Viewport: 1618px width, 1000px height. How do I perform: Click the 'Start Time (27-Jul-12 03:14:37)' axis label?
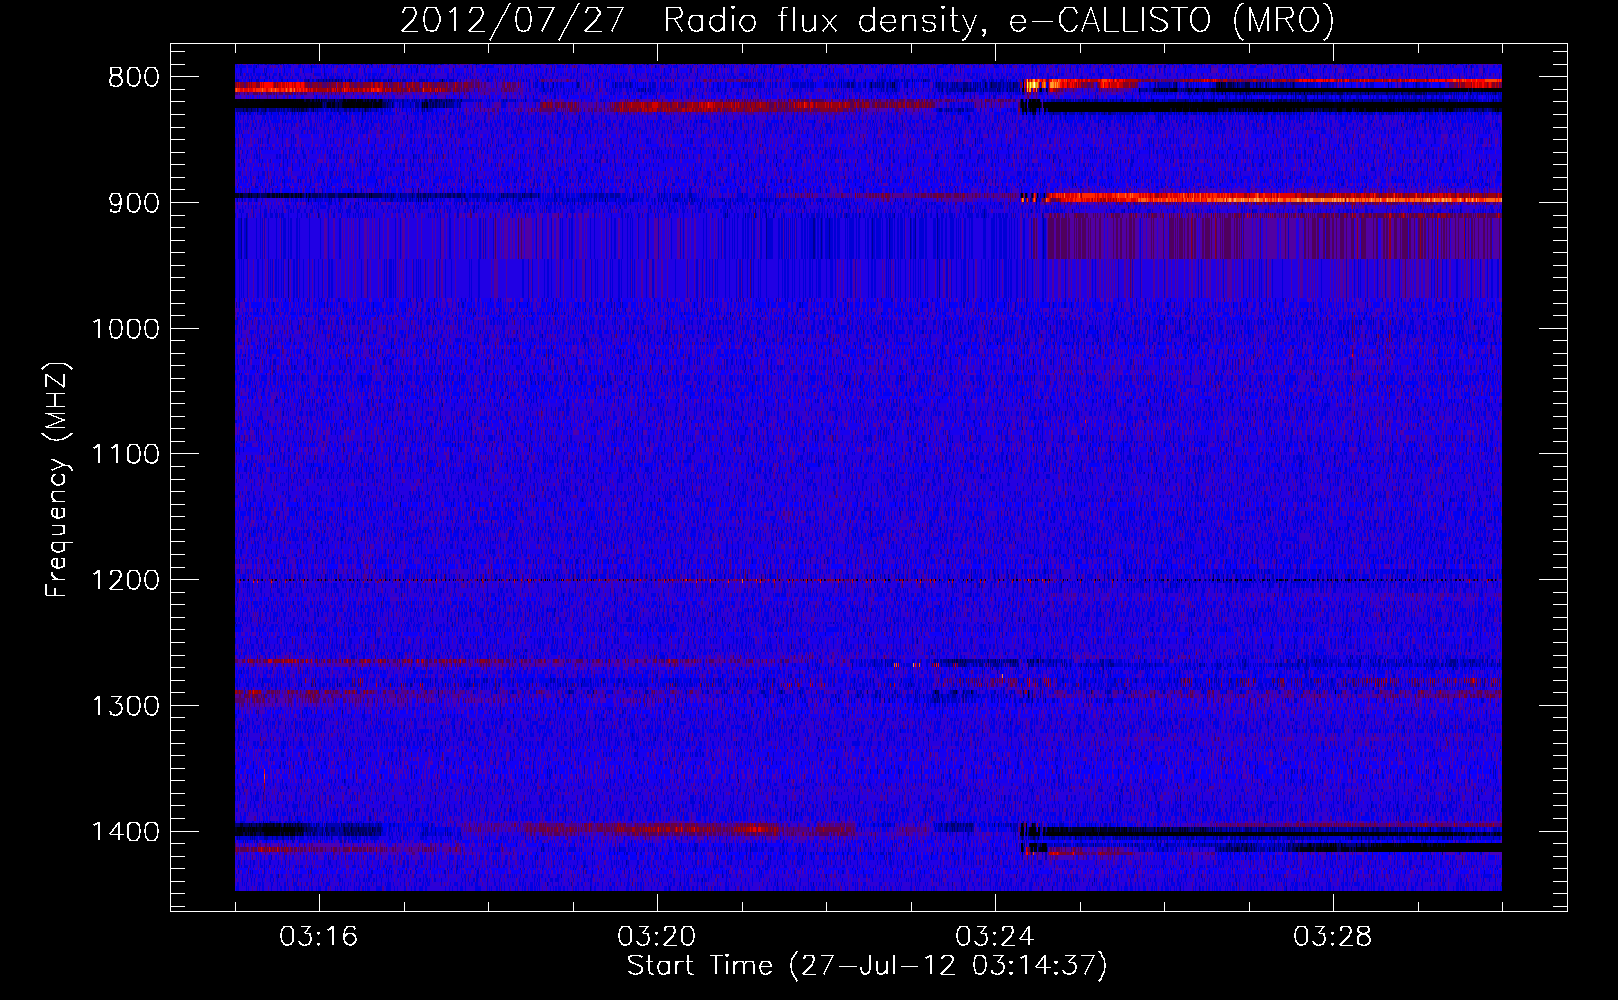point(867,966)
